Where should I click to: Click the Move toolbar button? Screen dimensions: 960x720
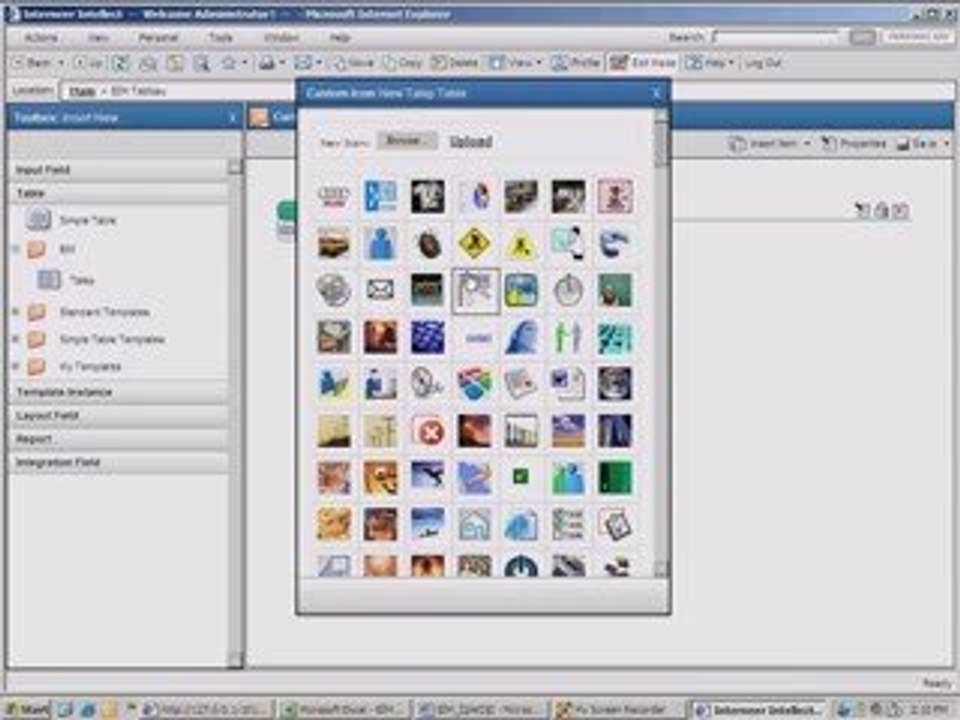[x=353, y=62]
